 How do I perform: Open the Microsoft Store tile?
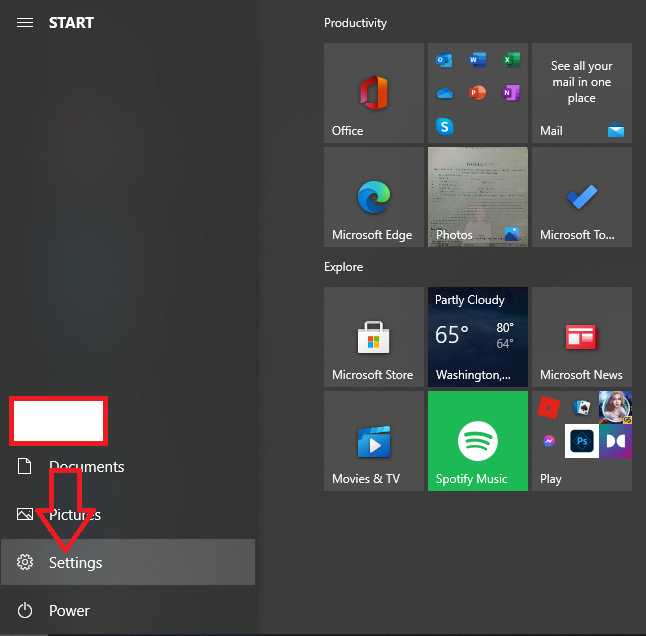click(374, 337)
